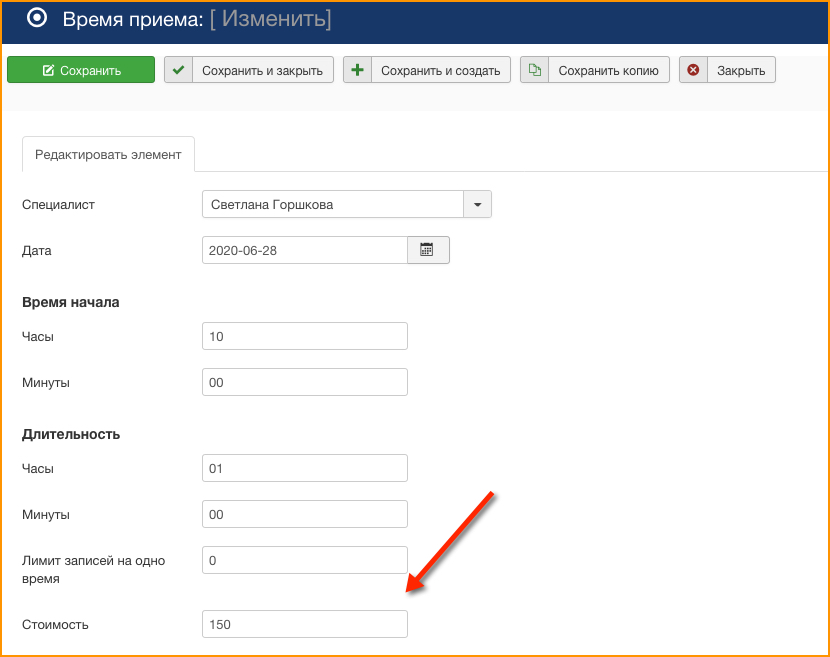Click the Минуты field under Длительность
830x657 pixels.
[x=304, y=514]
